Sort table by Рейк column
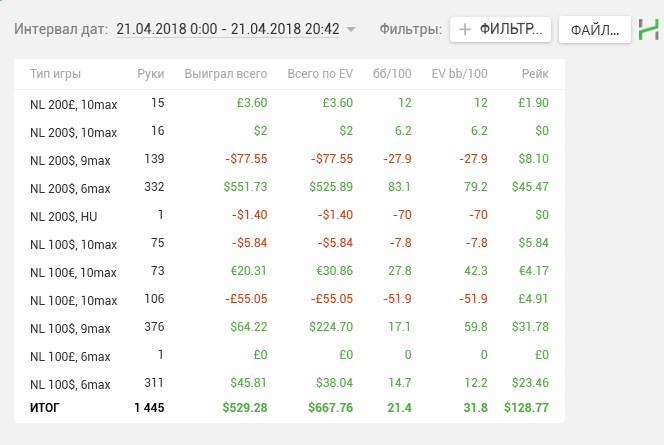This screenshot has width=664, height=445. 534,75
